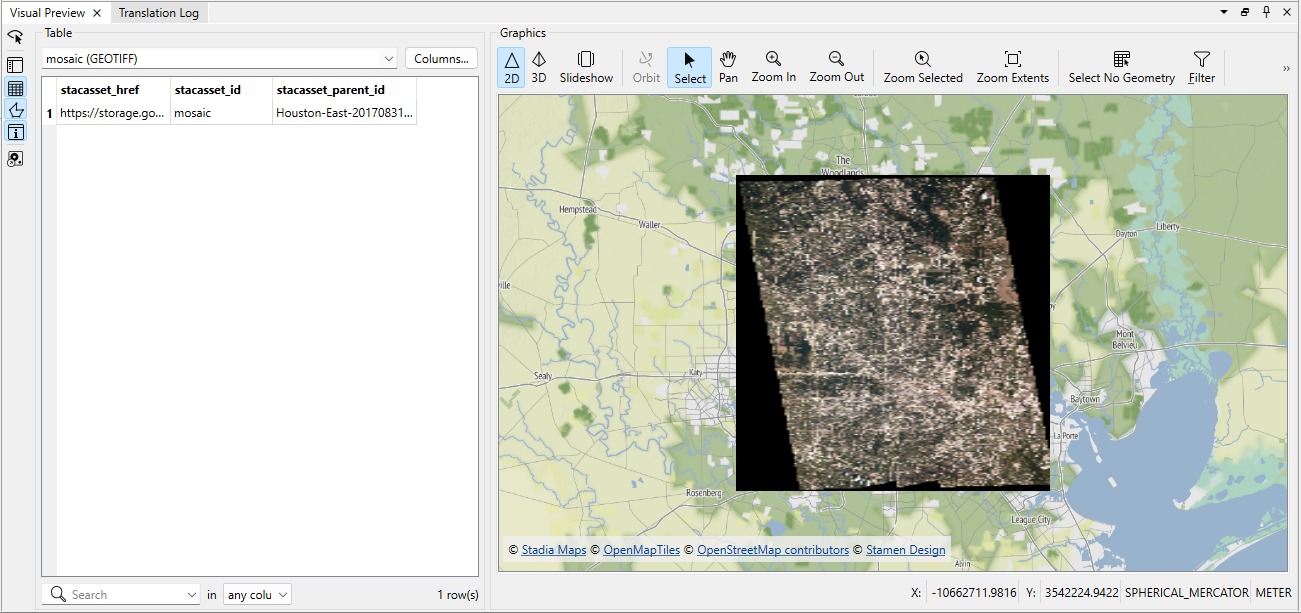The height and width of the screenshot is (613, 1301).
Task: Open the OpenStreetMap contributors link
Action: pyautogui.click(x=772, y=550)
